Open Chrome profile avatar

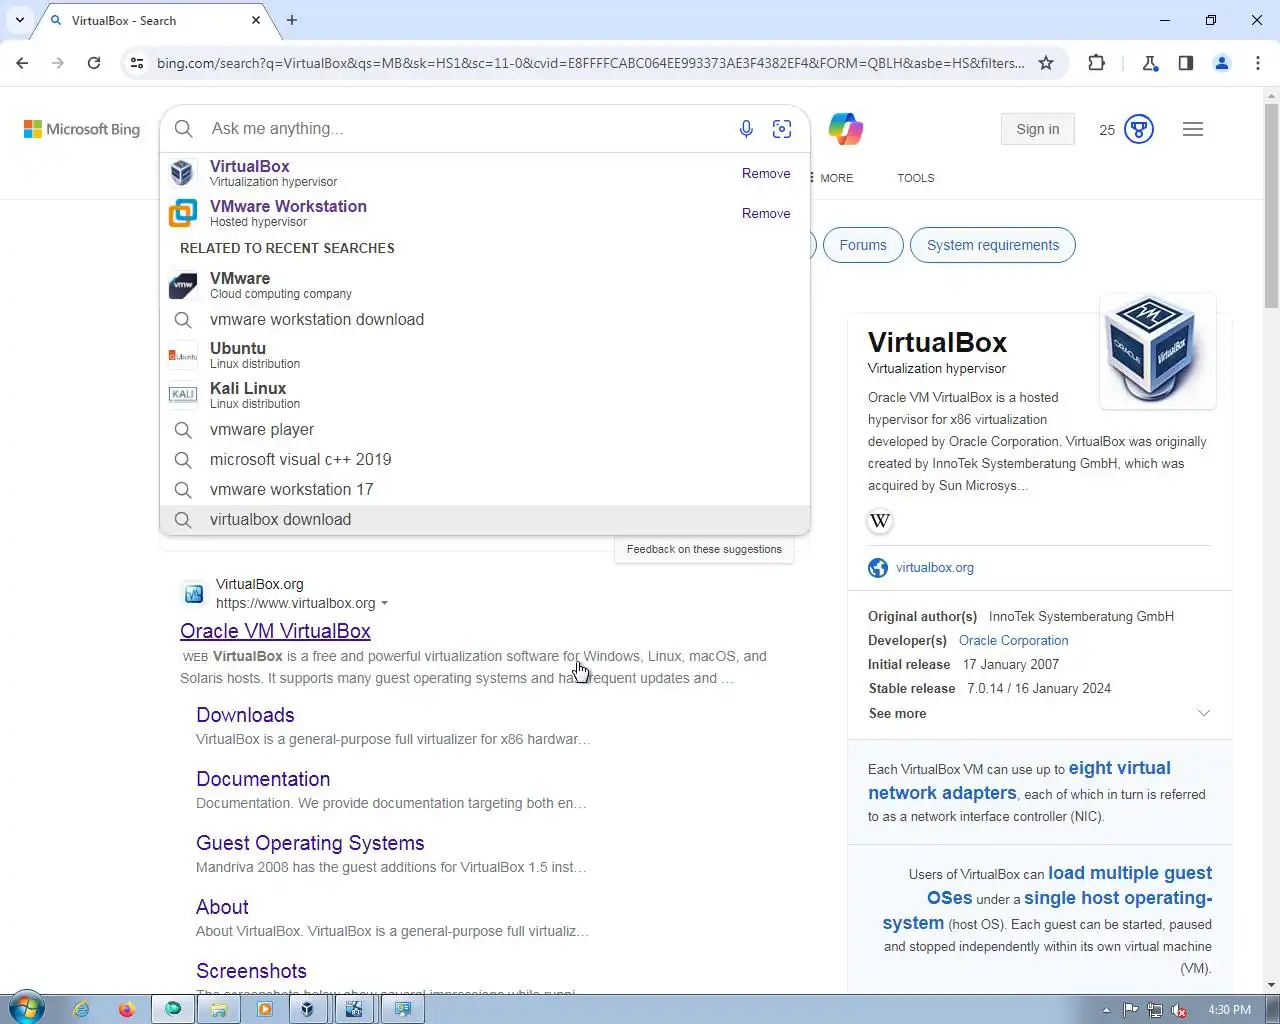coord(1222,63)
